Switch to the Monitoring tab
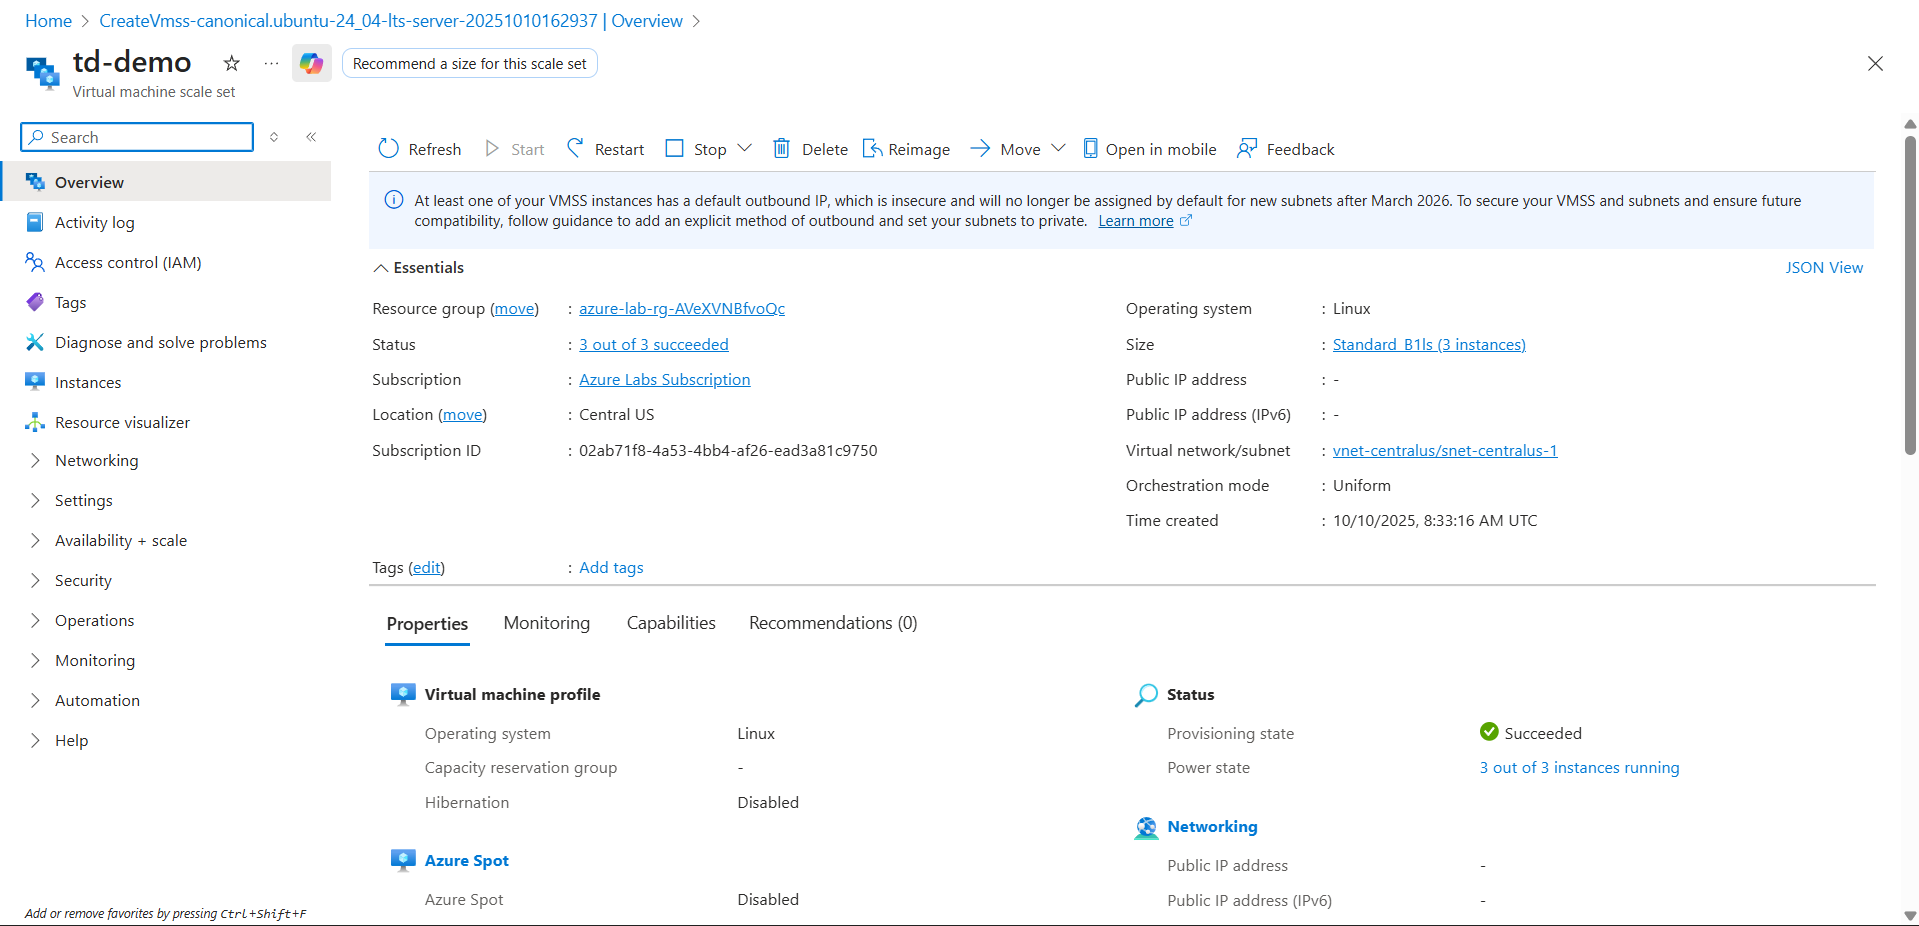 pyautogui.click(x=546, y=623)
